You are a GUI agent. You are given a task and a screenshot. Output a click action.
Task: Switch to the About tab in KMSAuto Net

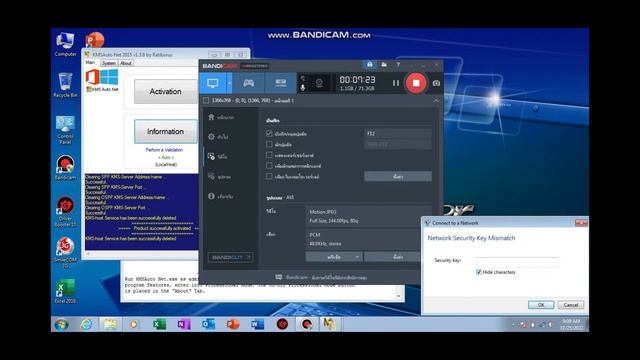(x=126, y=63)
